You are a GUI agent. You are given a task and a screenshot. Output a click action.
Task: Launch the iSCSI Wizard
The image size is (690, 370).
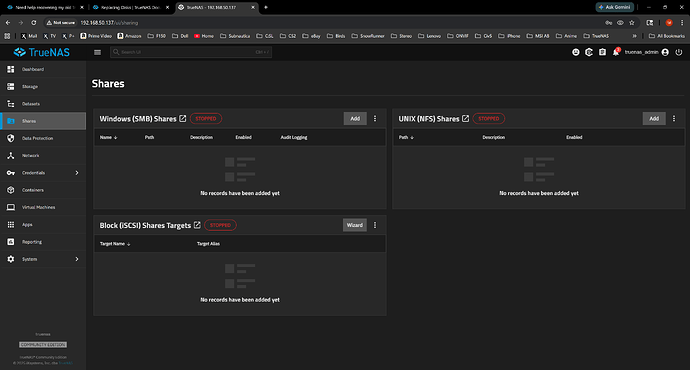point(355,225)
